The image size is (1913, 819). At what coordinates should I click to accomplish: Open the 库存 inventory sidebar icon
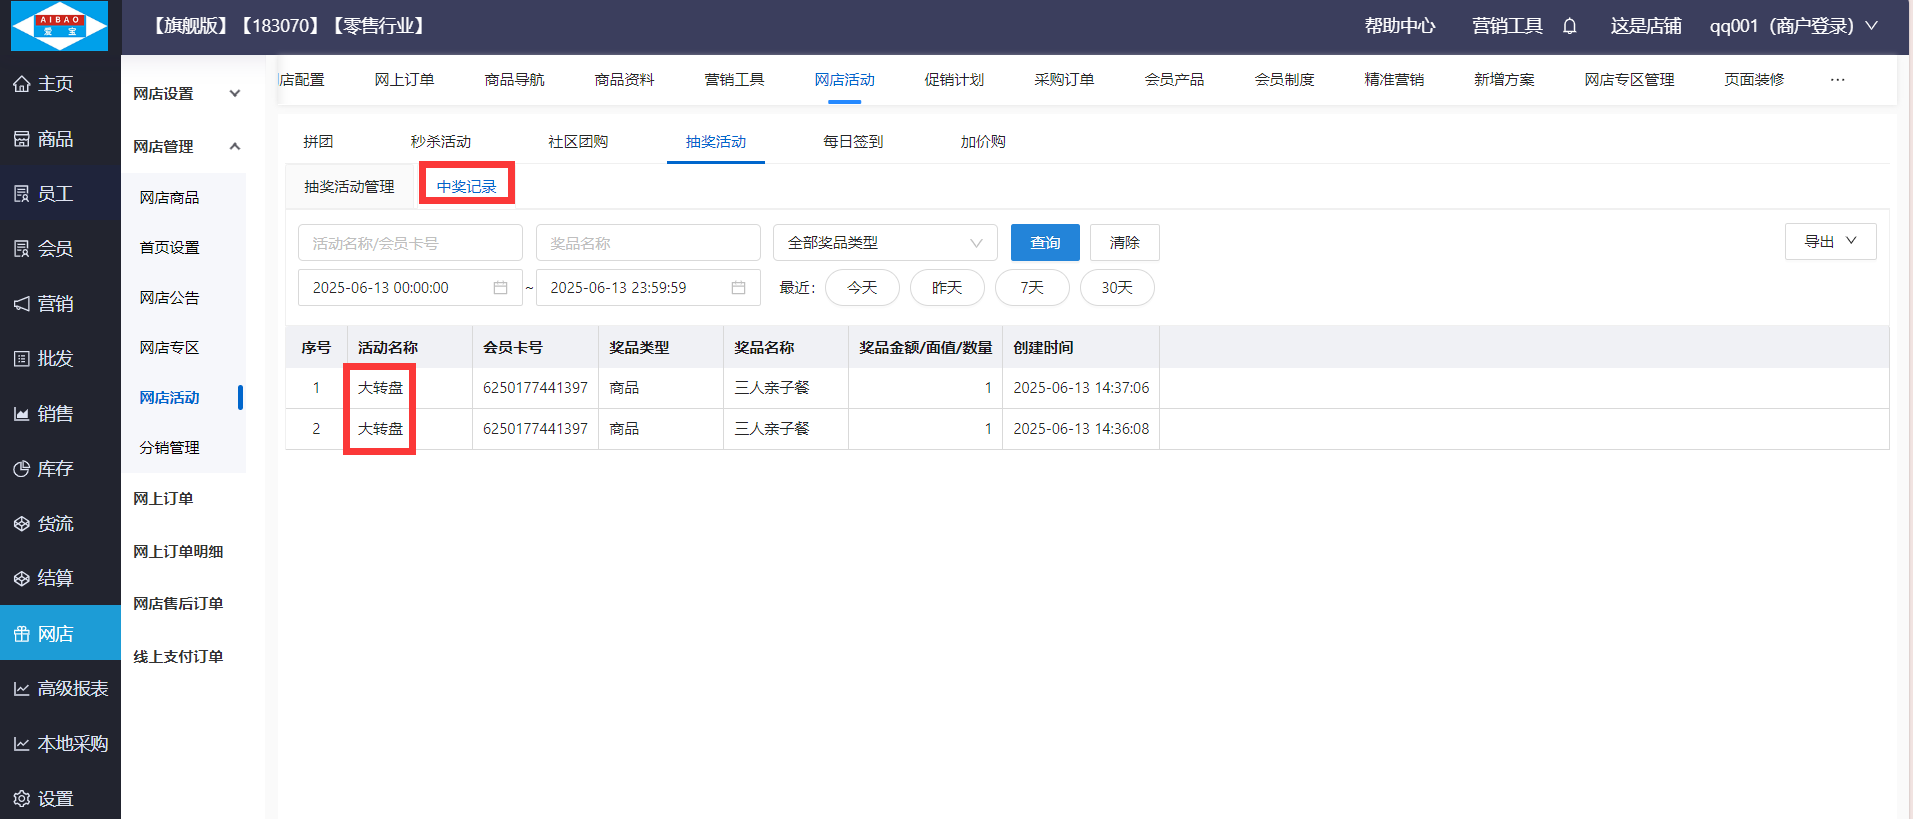(22, 469)
